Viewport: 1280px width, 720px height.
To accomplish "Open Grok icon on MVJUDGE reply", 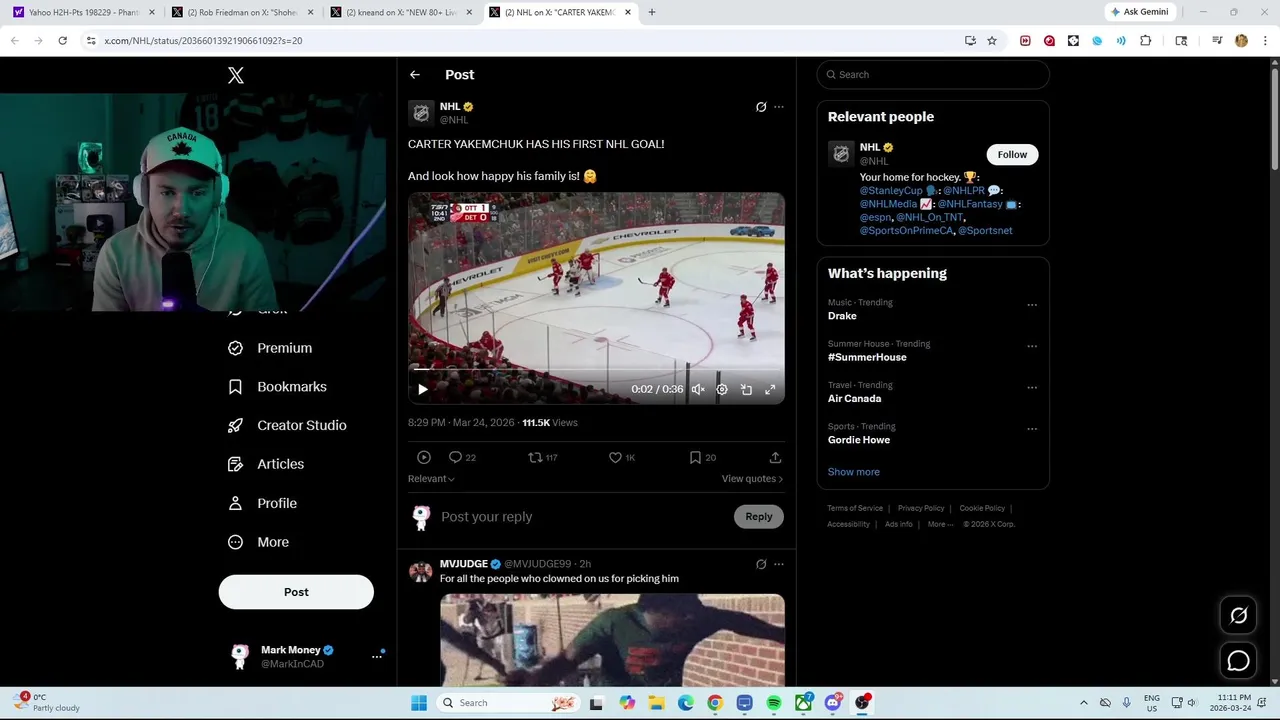I will (761, 564).
